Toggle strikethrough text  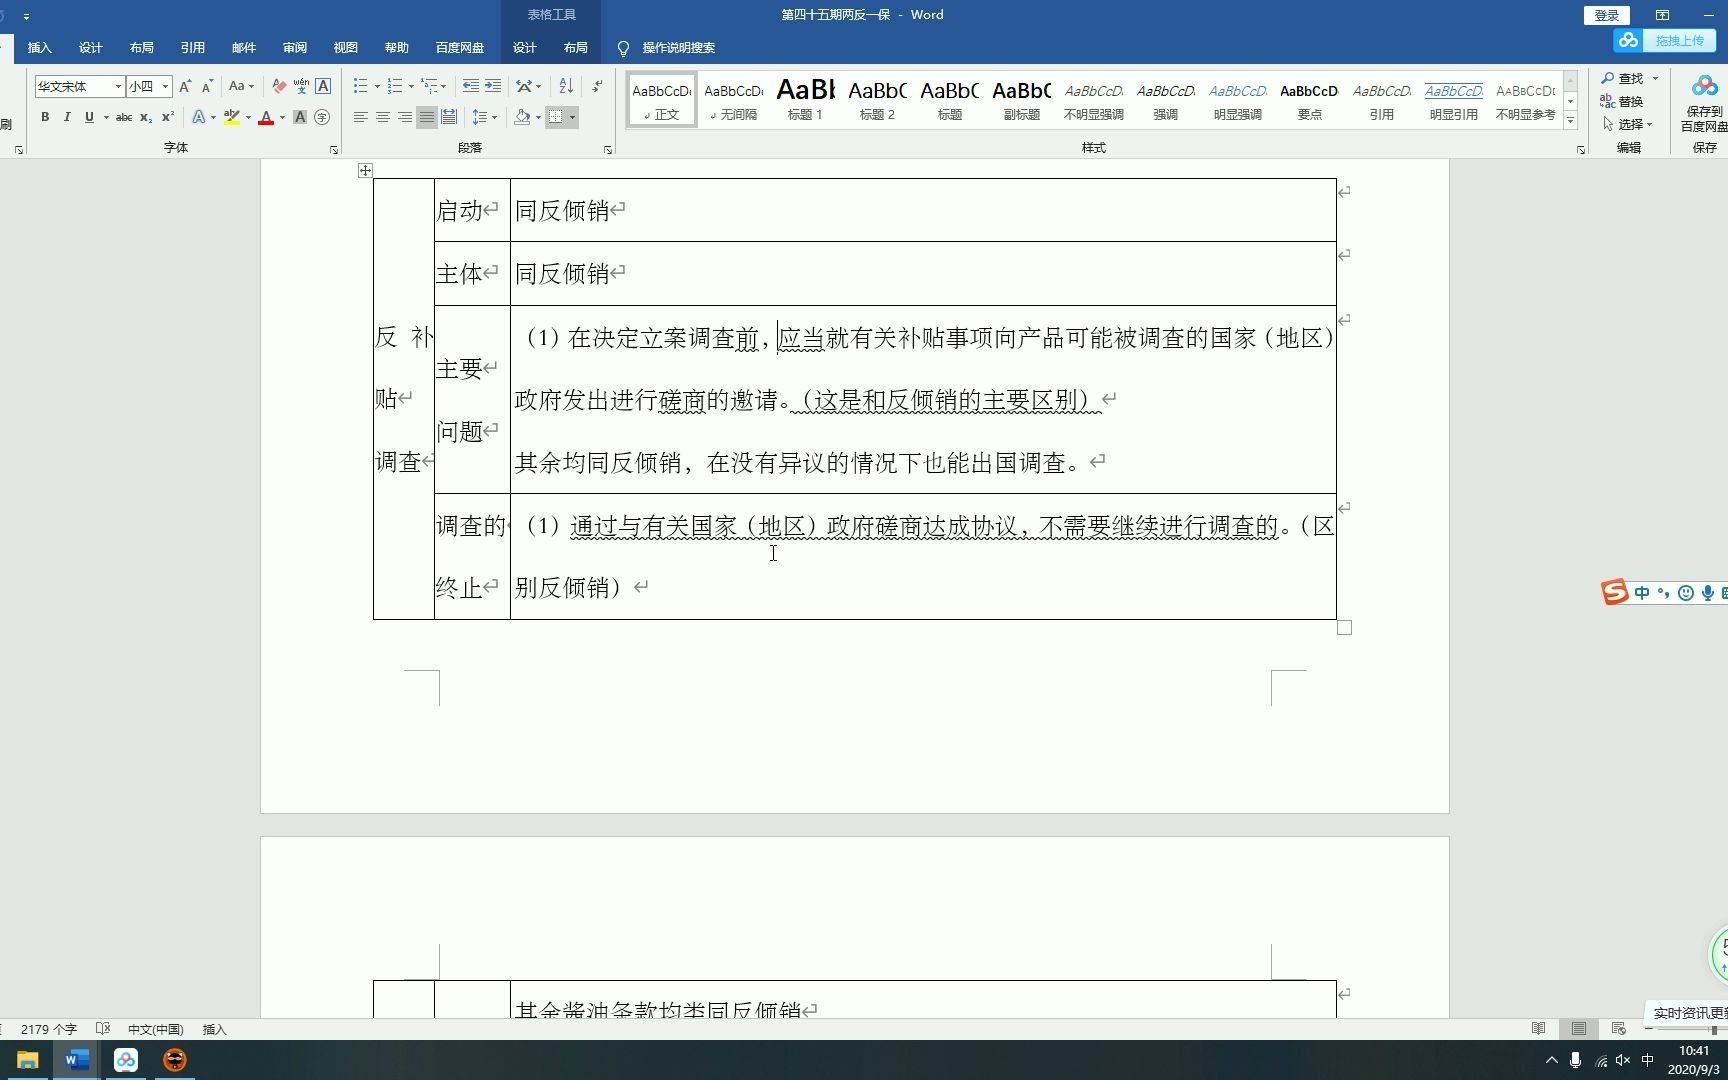(x=123, y=117)
